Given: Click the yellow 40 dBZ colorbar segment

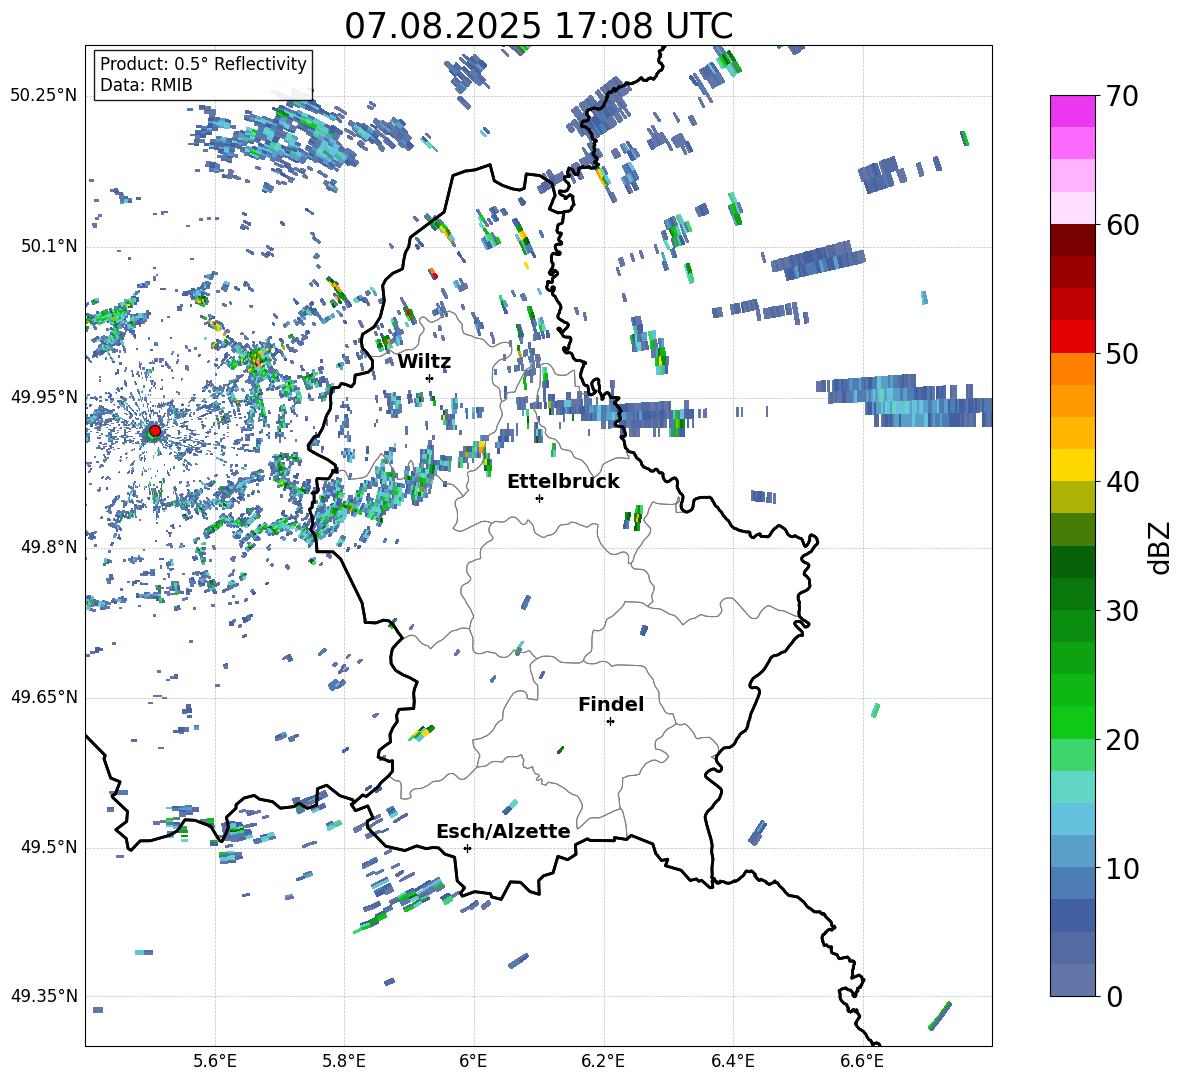Looking at the screenshot, I should [1073, 465].
